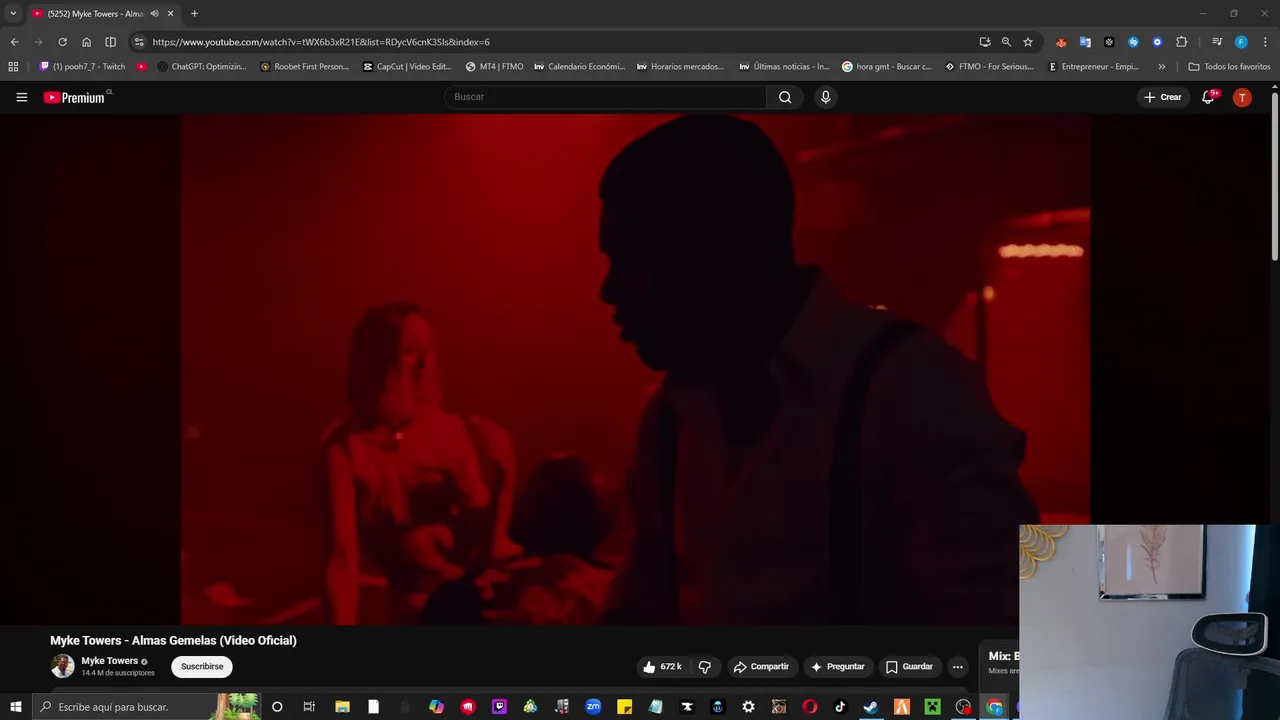This screenshot has width=1280, height=720.
Task: Open the Chrome apps grid shortcut
Action: pyautogui.click(x=13, y=67)
